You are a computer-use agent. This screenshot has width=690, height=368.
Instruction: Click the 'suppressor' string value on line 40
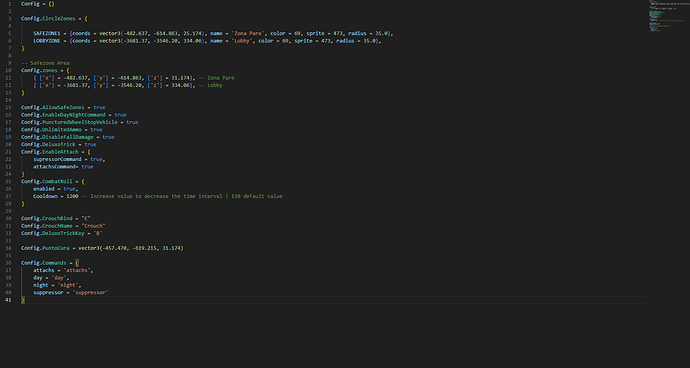point(91,292)
